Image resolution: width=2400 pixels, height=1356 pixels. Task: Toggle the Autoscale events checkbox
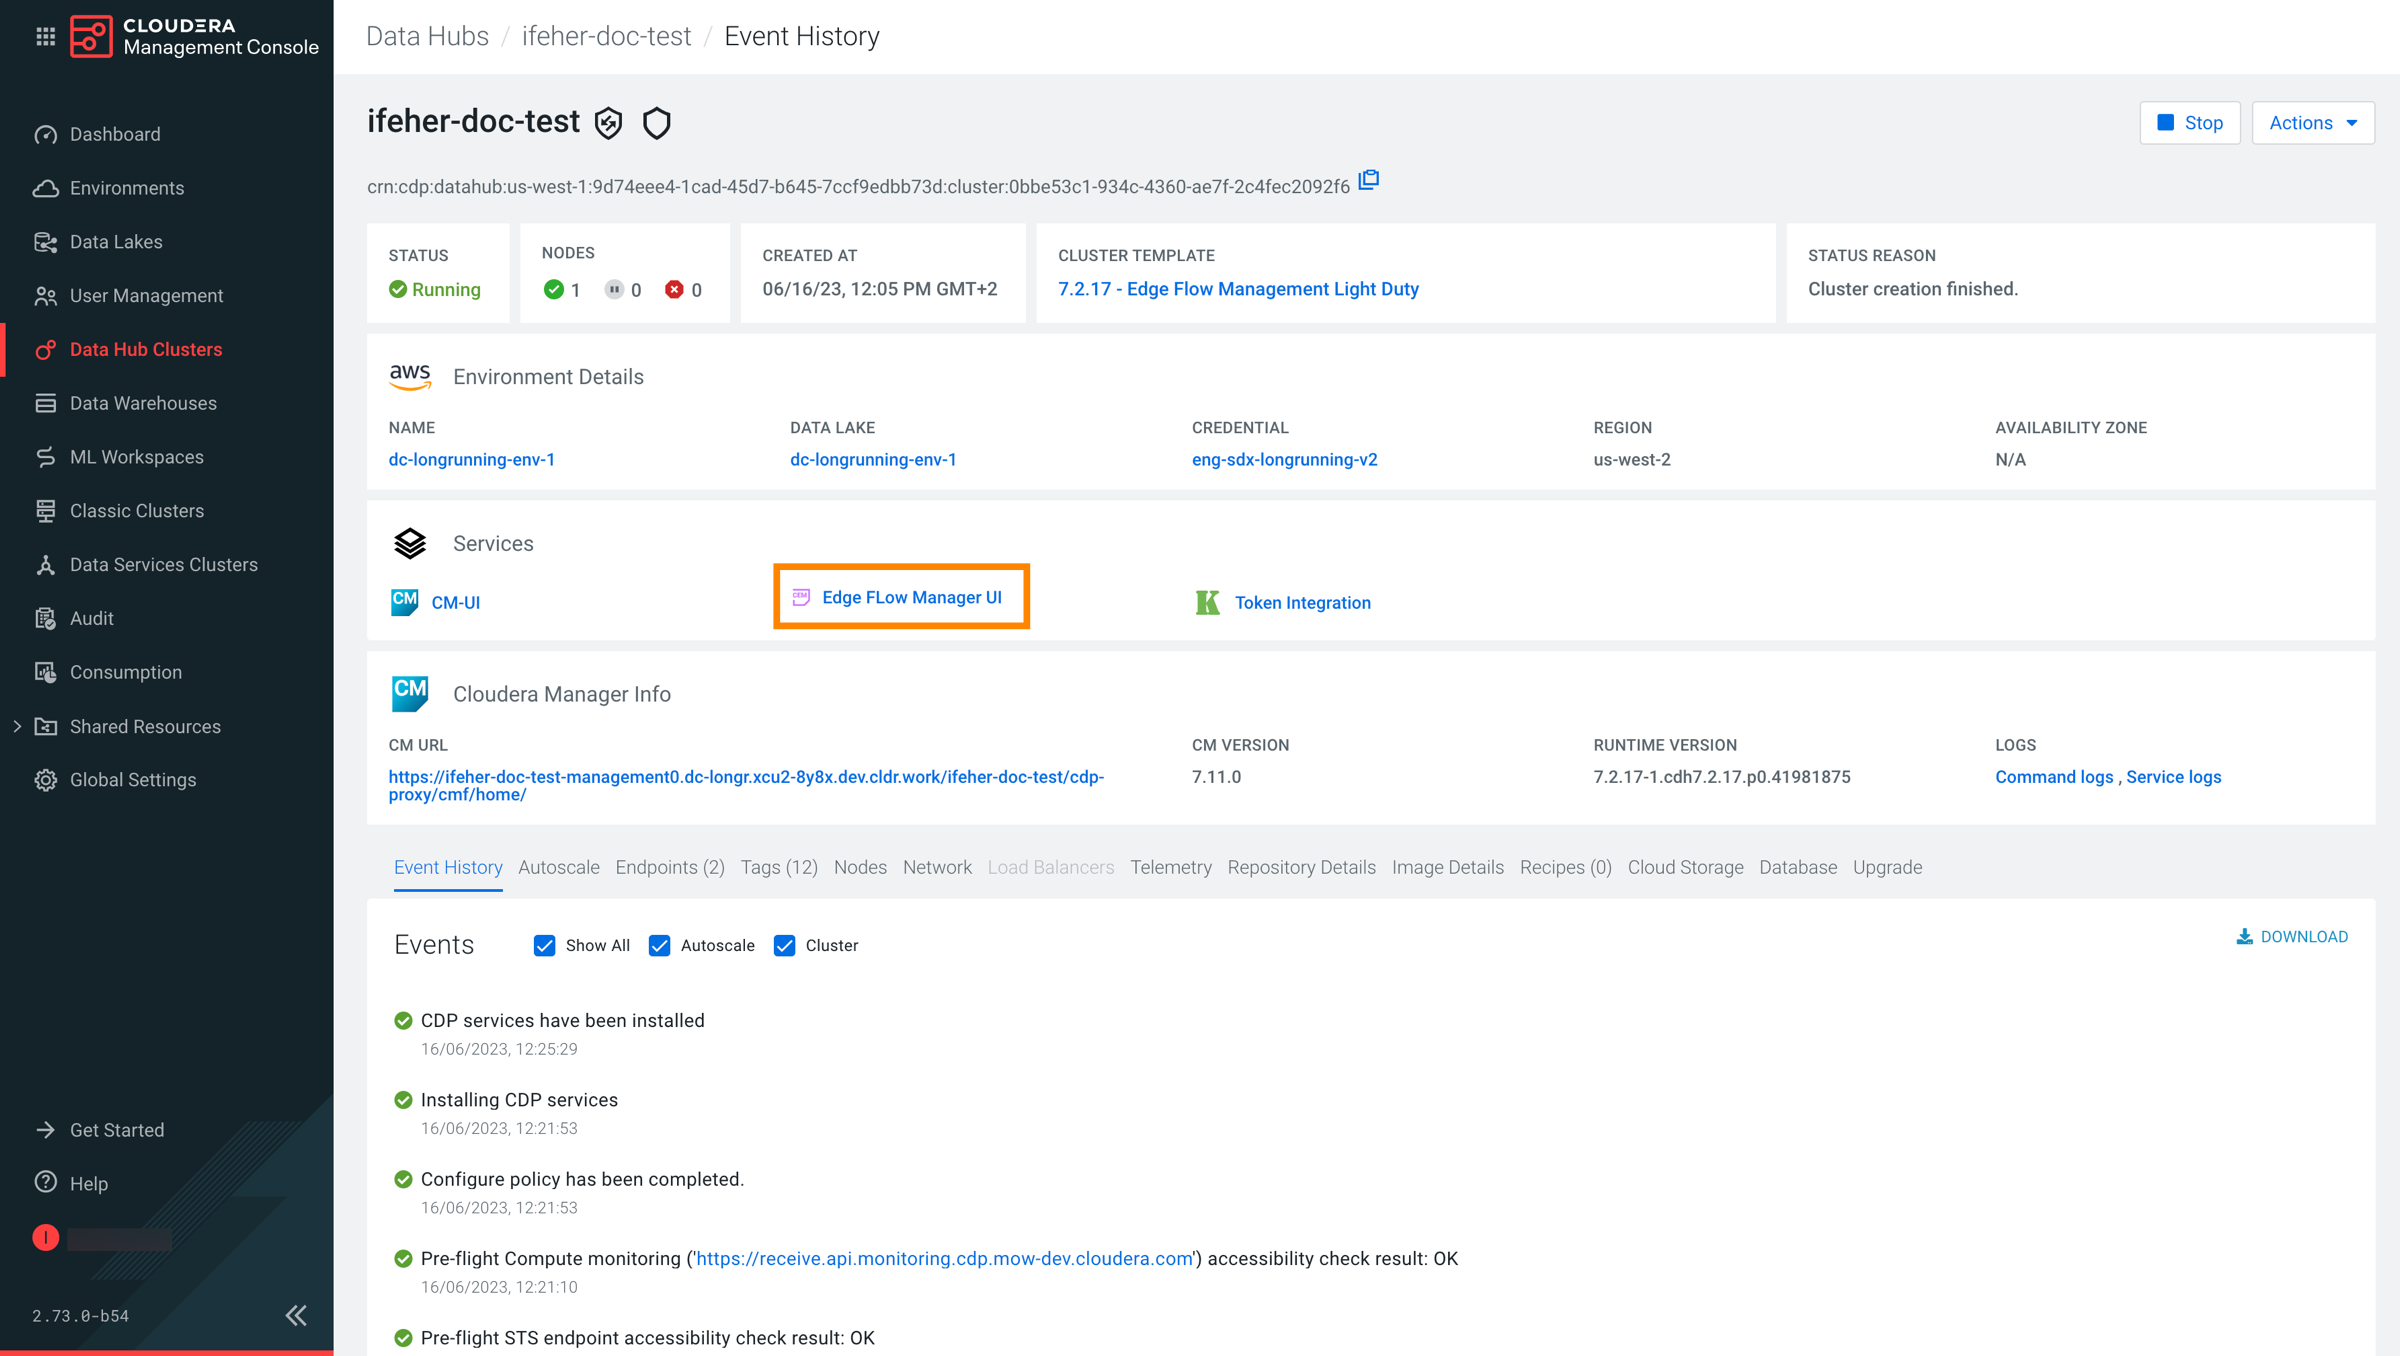coord(660,946)
